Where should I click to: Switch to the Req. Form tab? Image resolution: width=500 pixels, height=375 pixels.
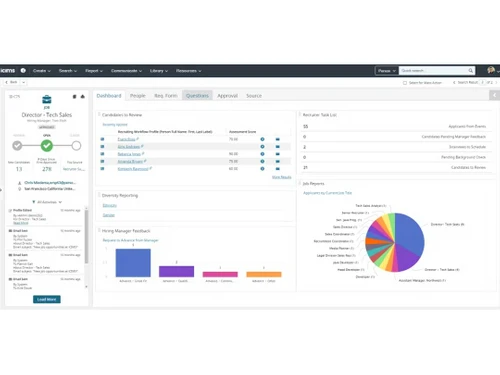pos(166,96)
